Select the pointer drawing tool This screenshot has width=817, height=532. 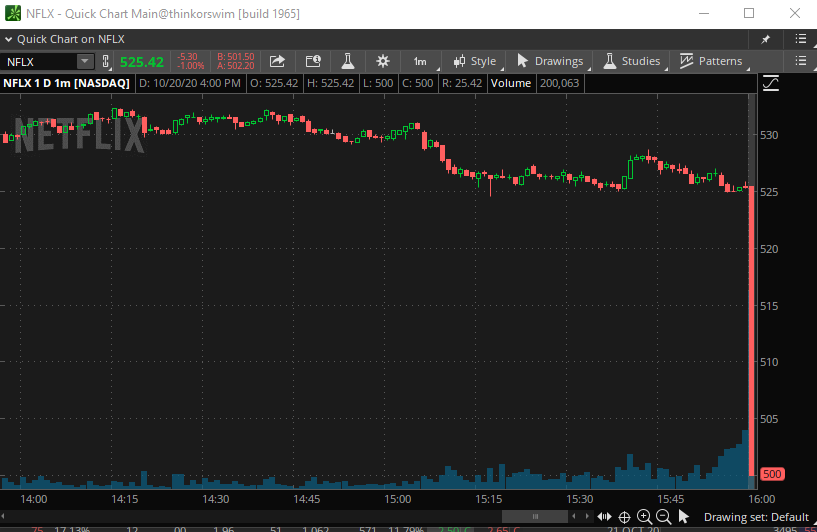coord(684,517)
